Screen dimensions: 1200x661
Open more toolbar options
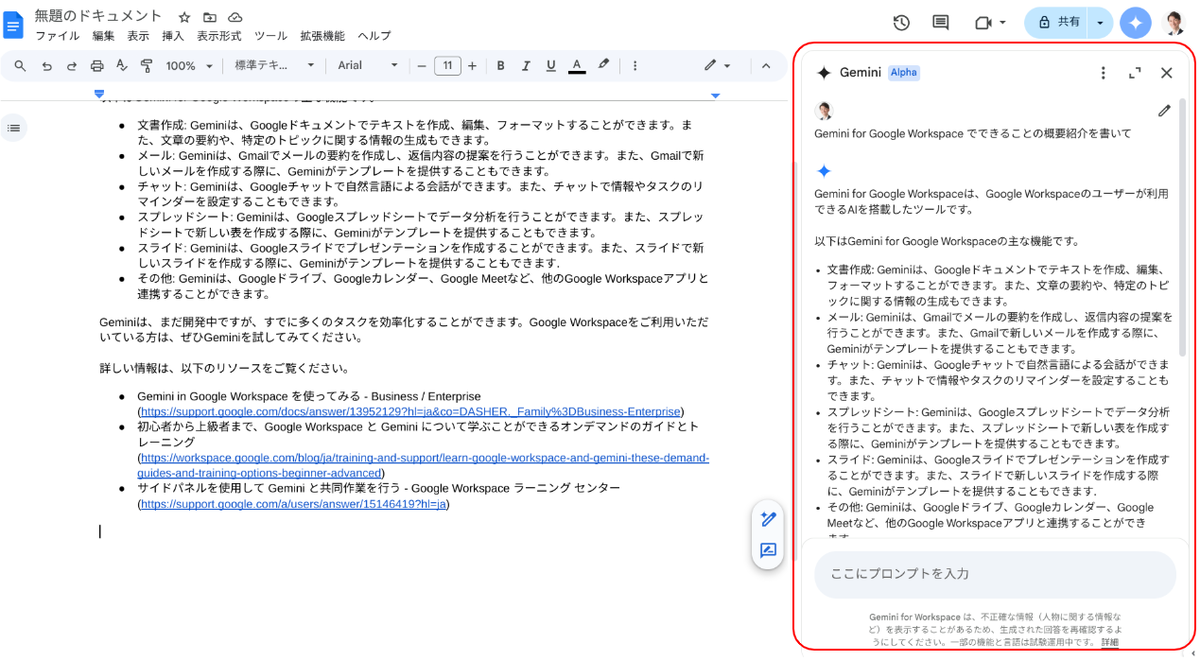(x=635, y=66)
